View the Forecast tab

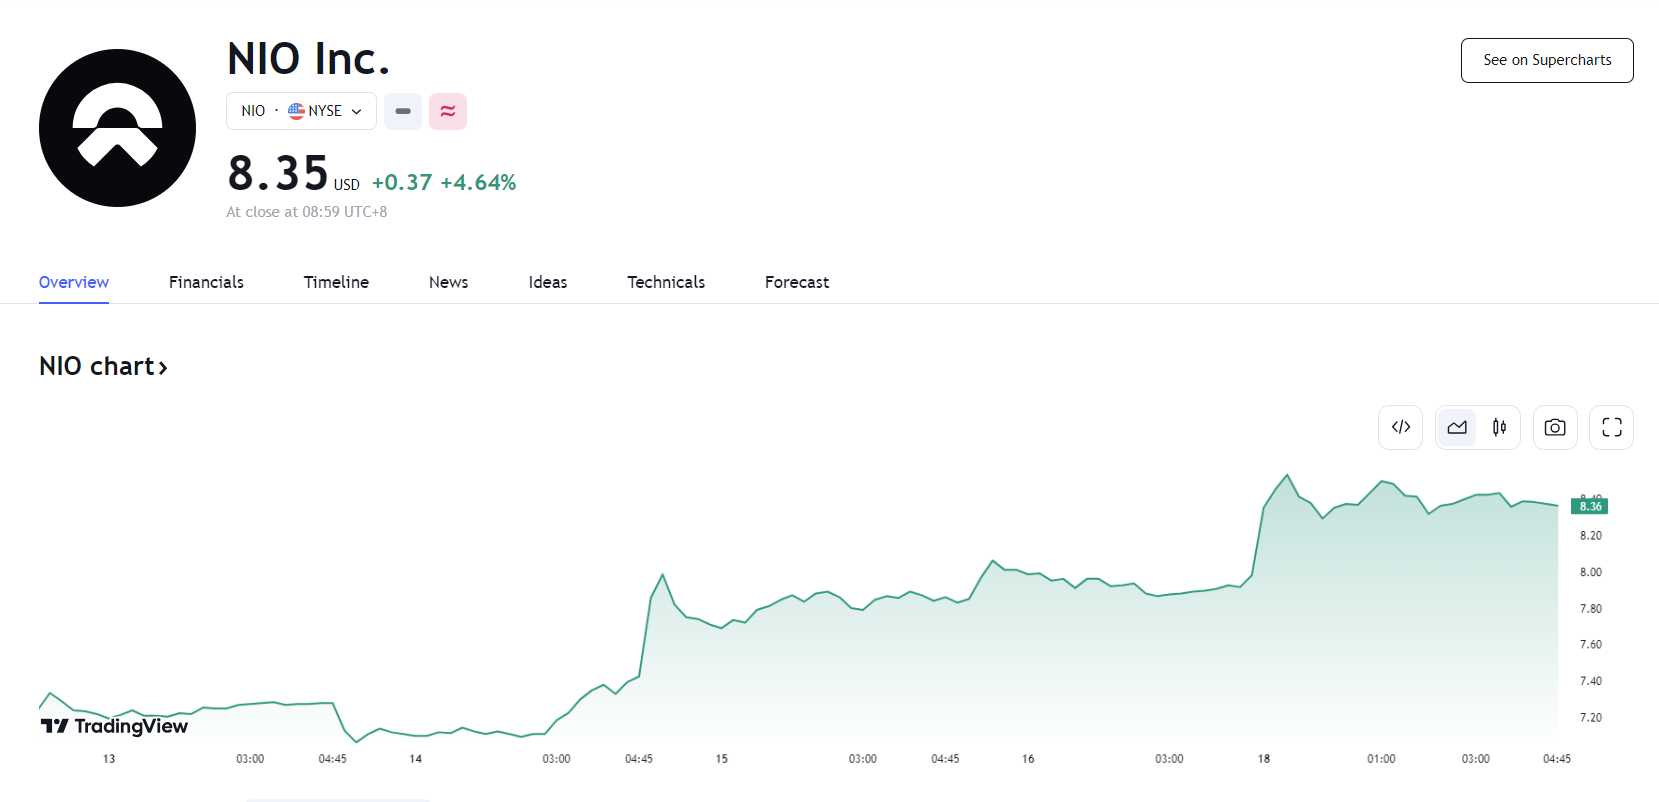point(797,282)
